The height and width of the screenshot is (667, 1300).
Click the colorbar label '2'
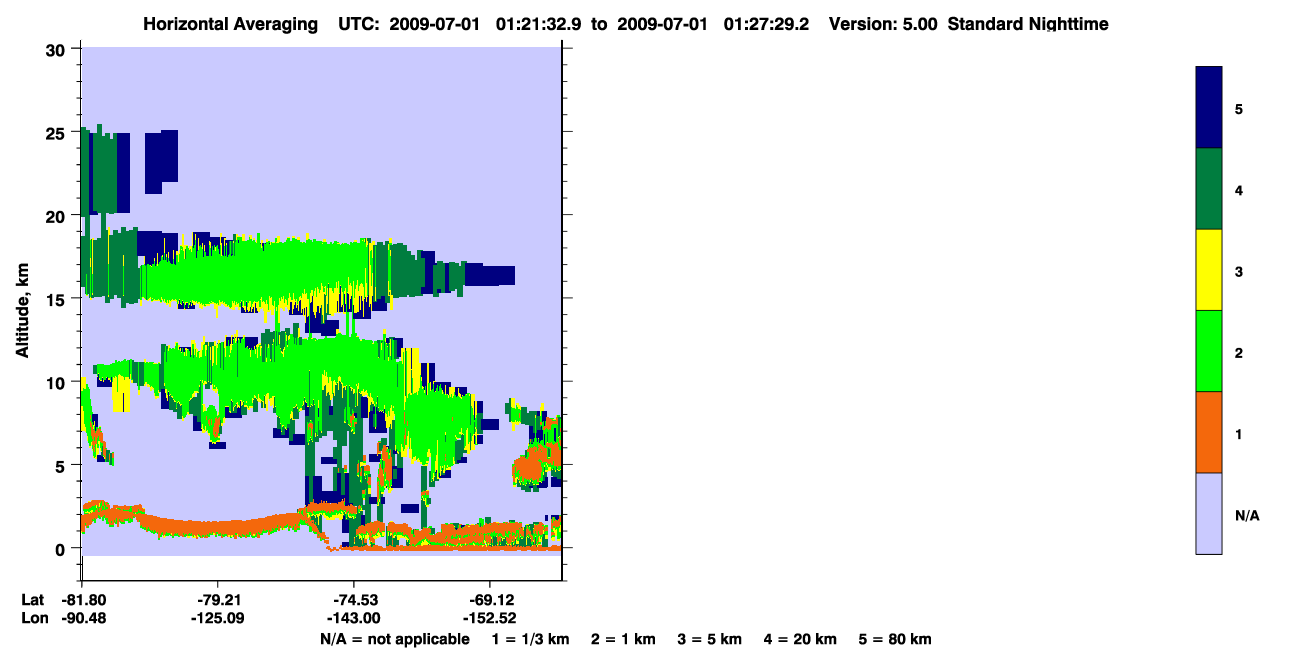coord(1239,352)
